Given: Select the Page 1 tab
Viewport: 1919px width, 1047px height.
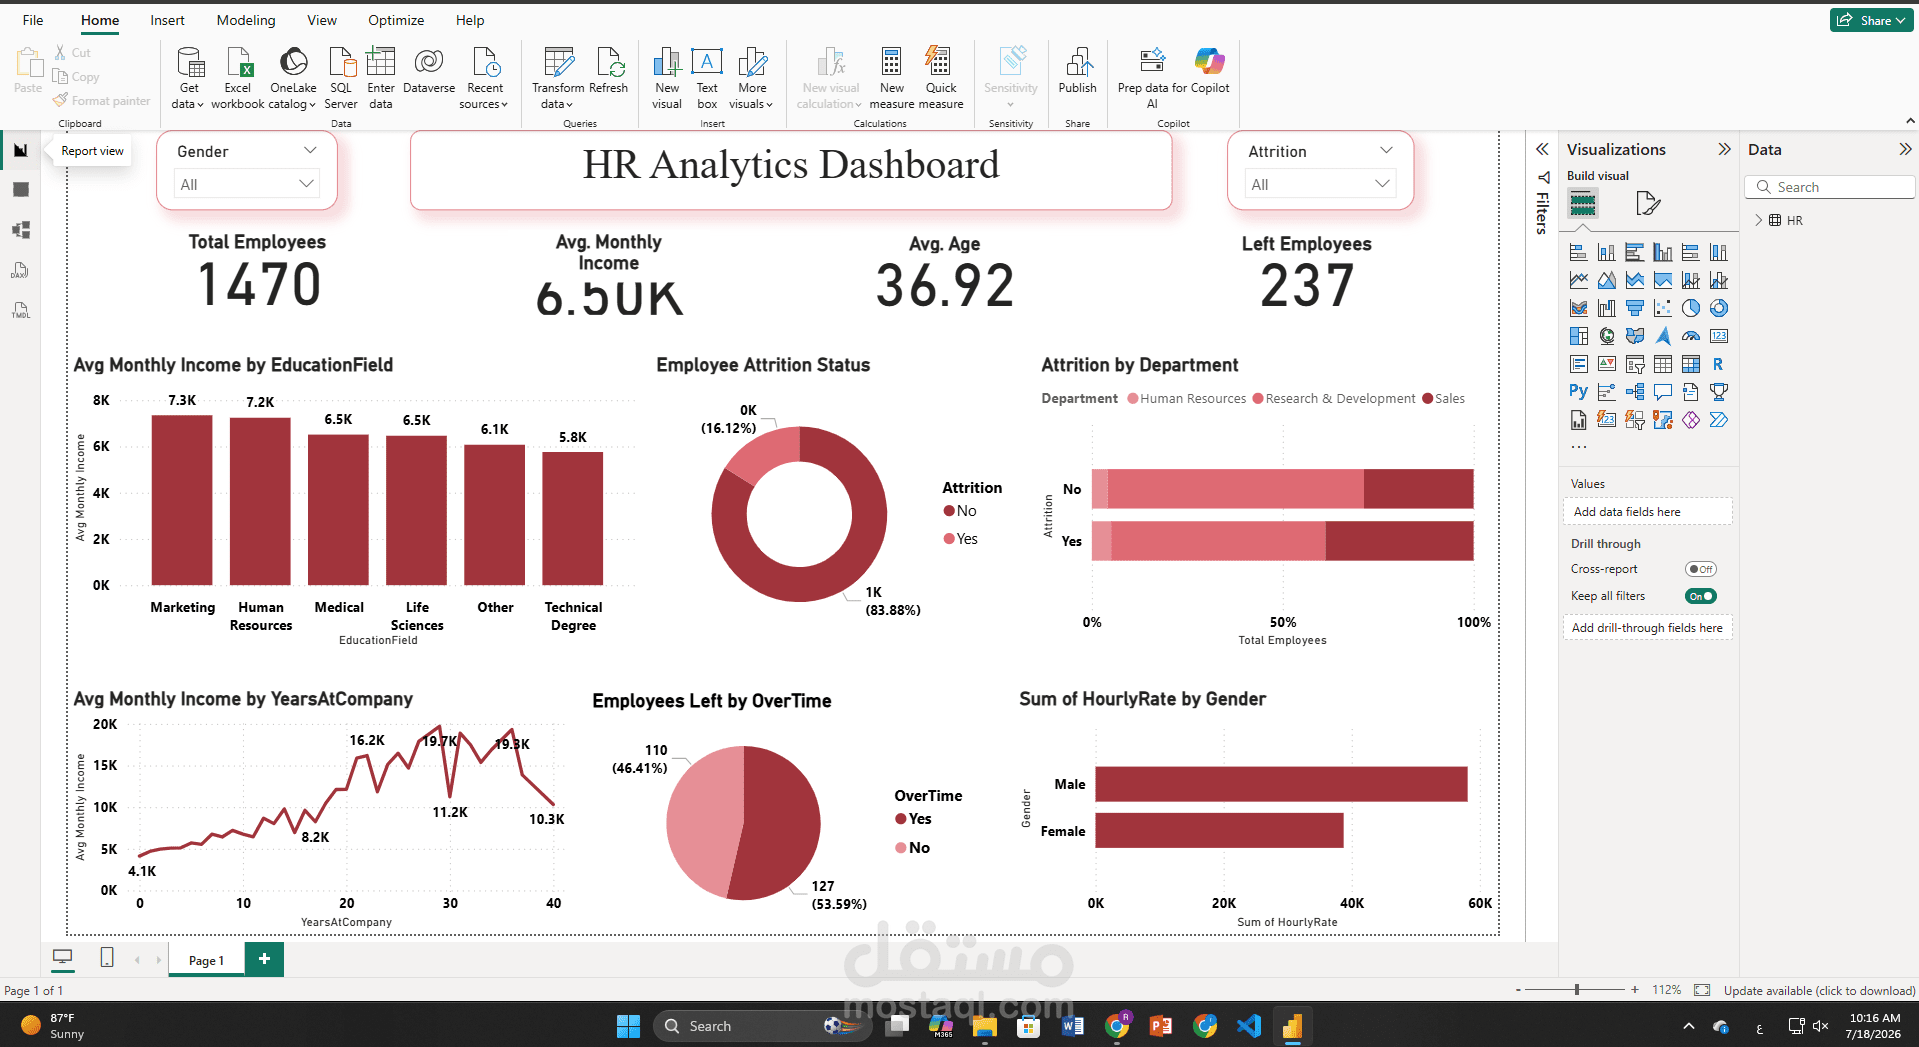Looking at the screenshot, I should pyautogui.click(x=206, y=960).
